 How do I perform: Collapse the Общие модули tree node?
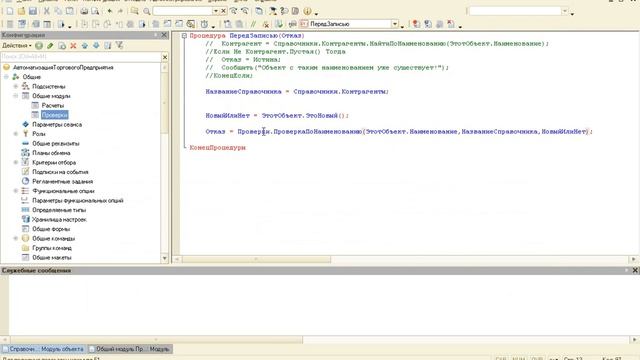pyautogui.click(x=16, y=96)
